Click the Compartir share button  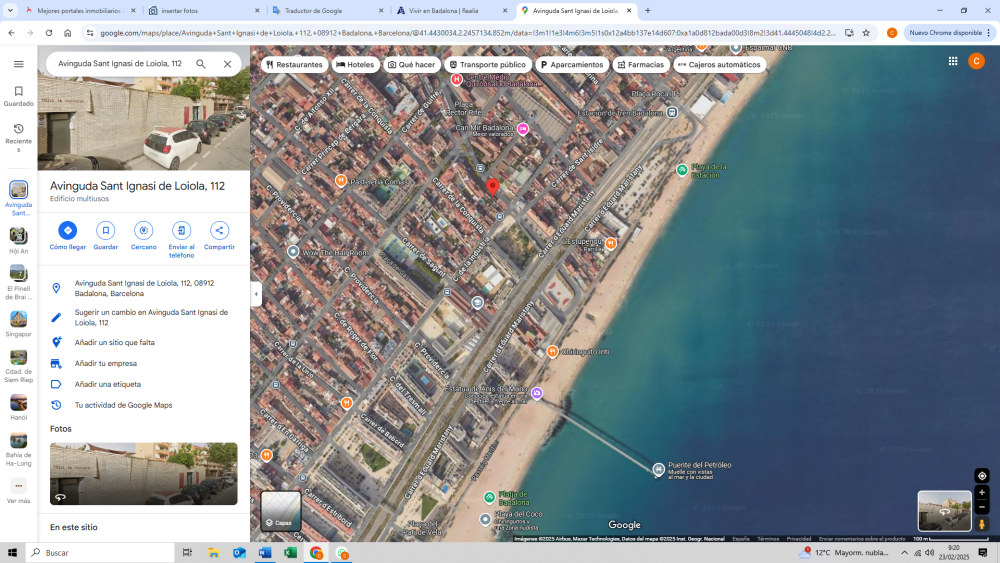219,236
